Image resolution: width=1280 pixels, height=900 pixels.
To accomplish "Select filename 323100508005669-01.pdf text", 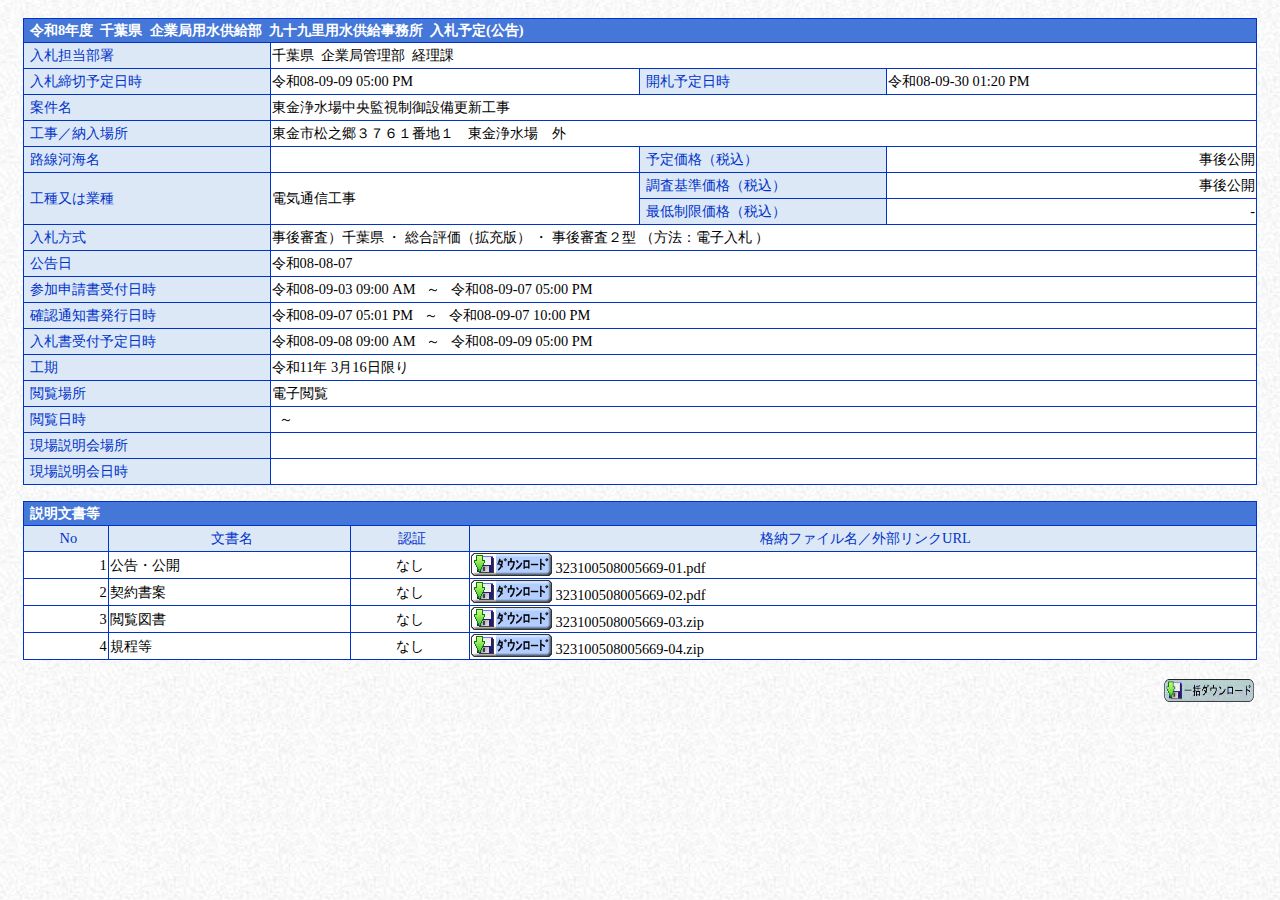I will [x=630, y=568].
